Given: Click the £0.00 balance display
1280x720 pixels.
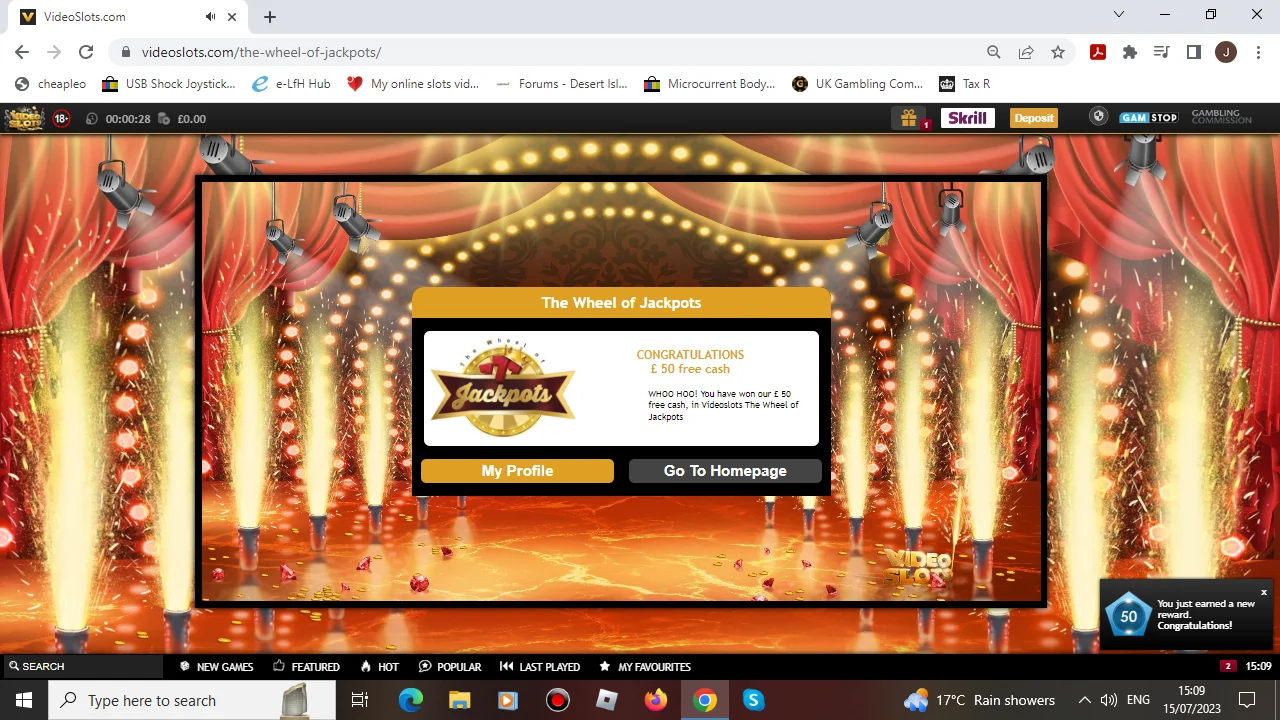Looking at the screenshot, I should tap(191, 118).
